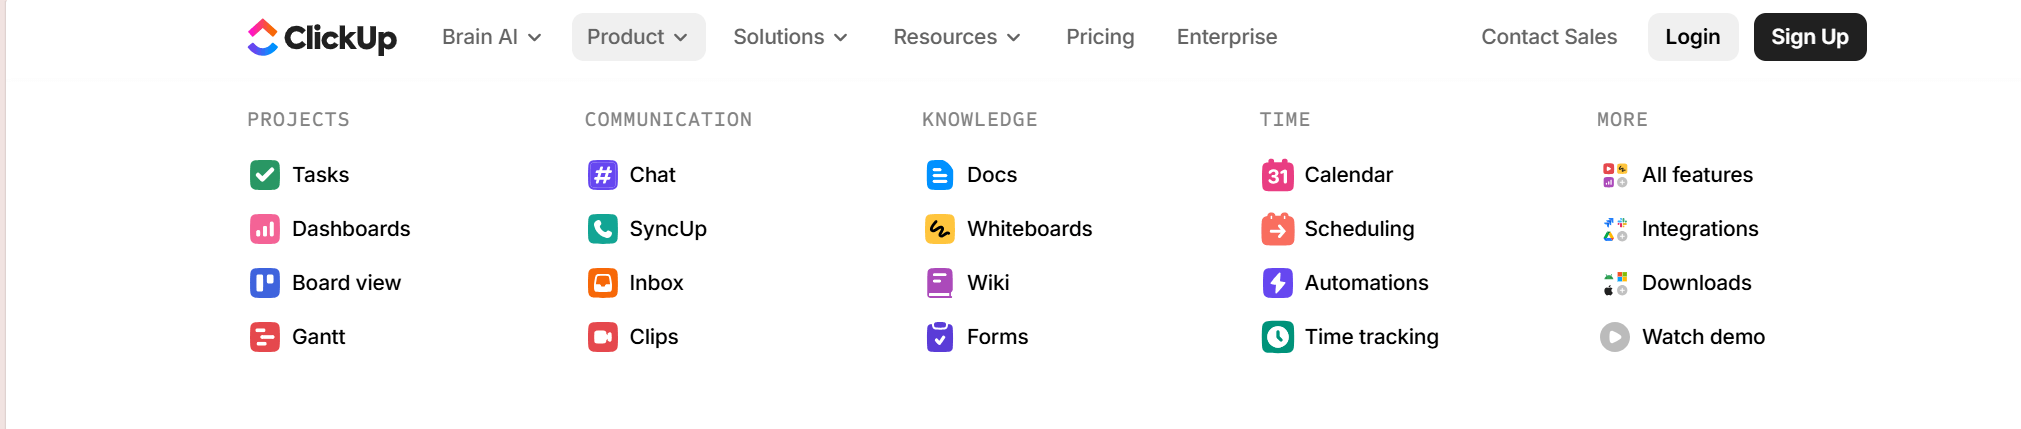Expand the Brain AI dropdown
The image size is (2021, 429).
[x=491, y=37]
